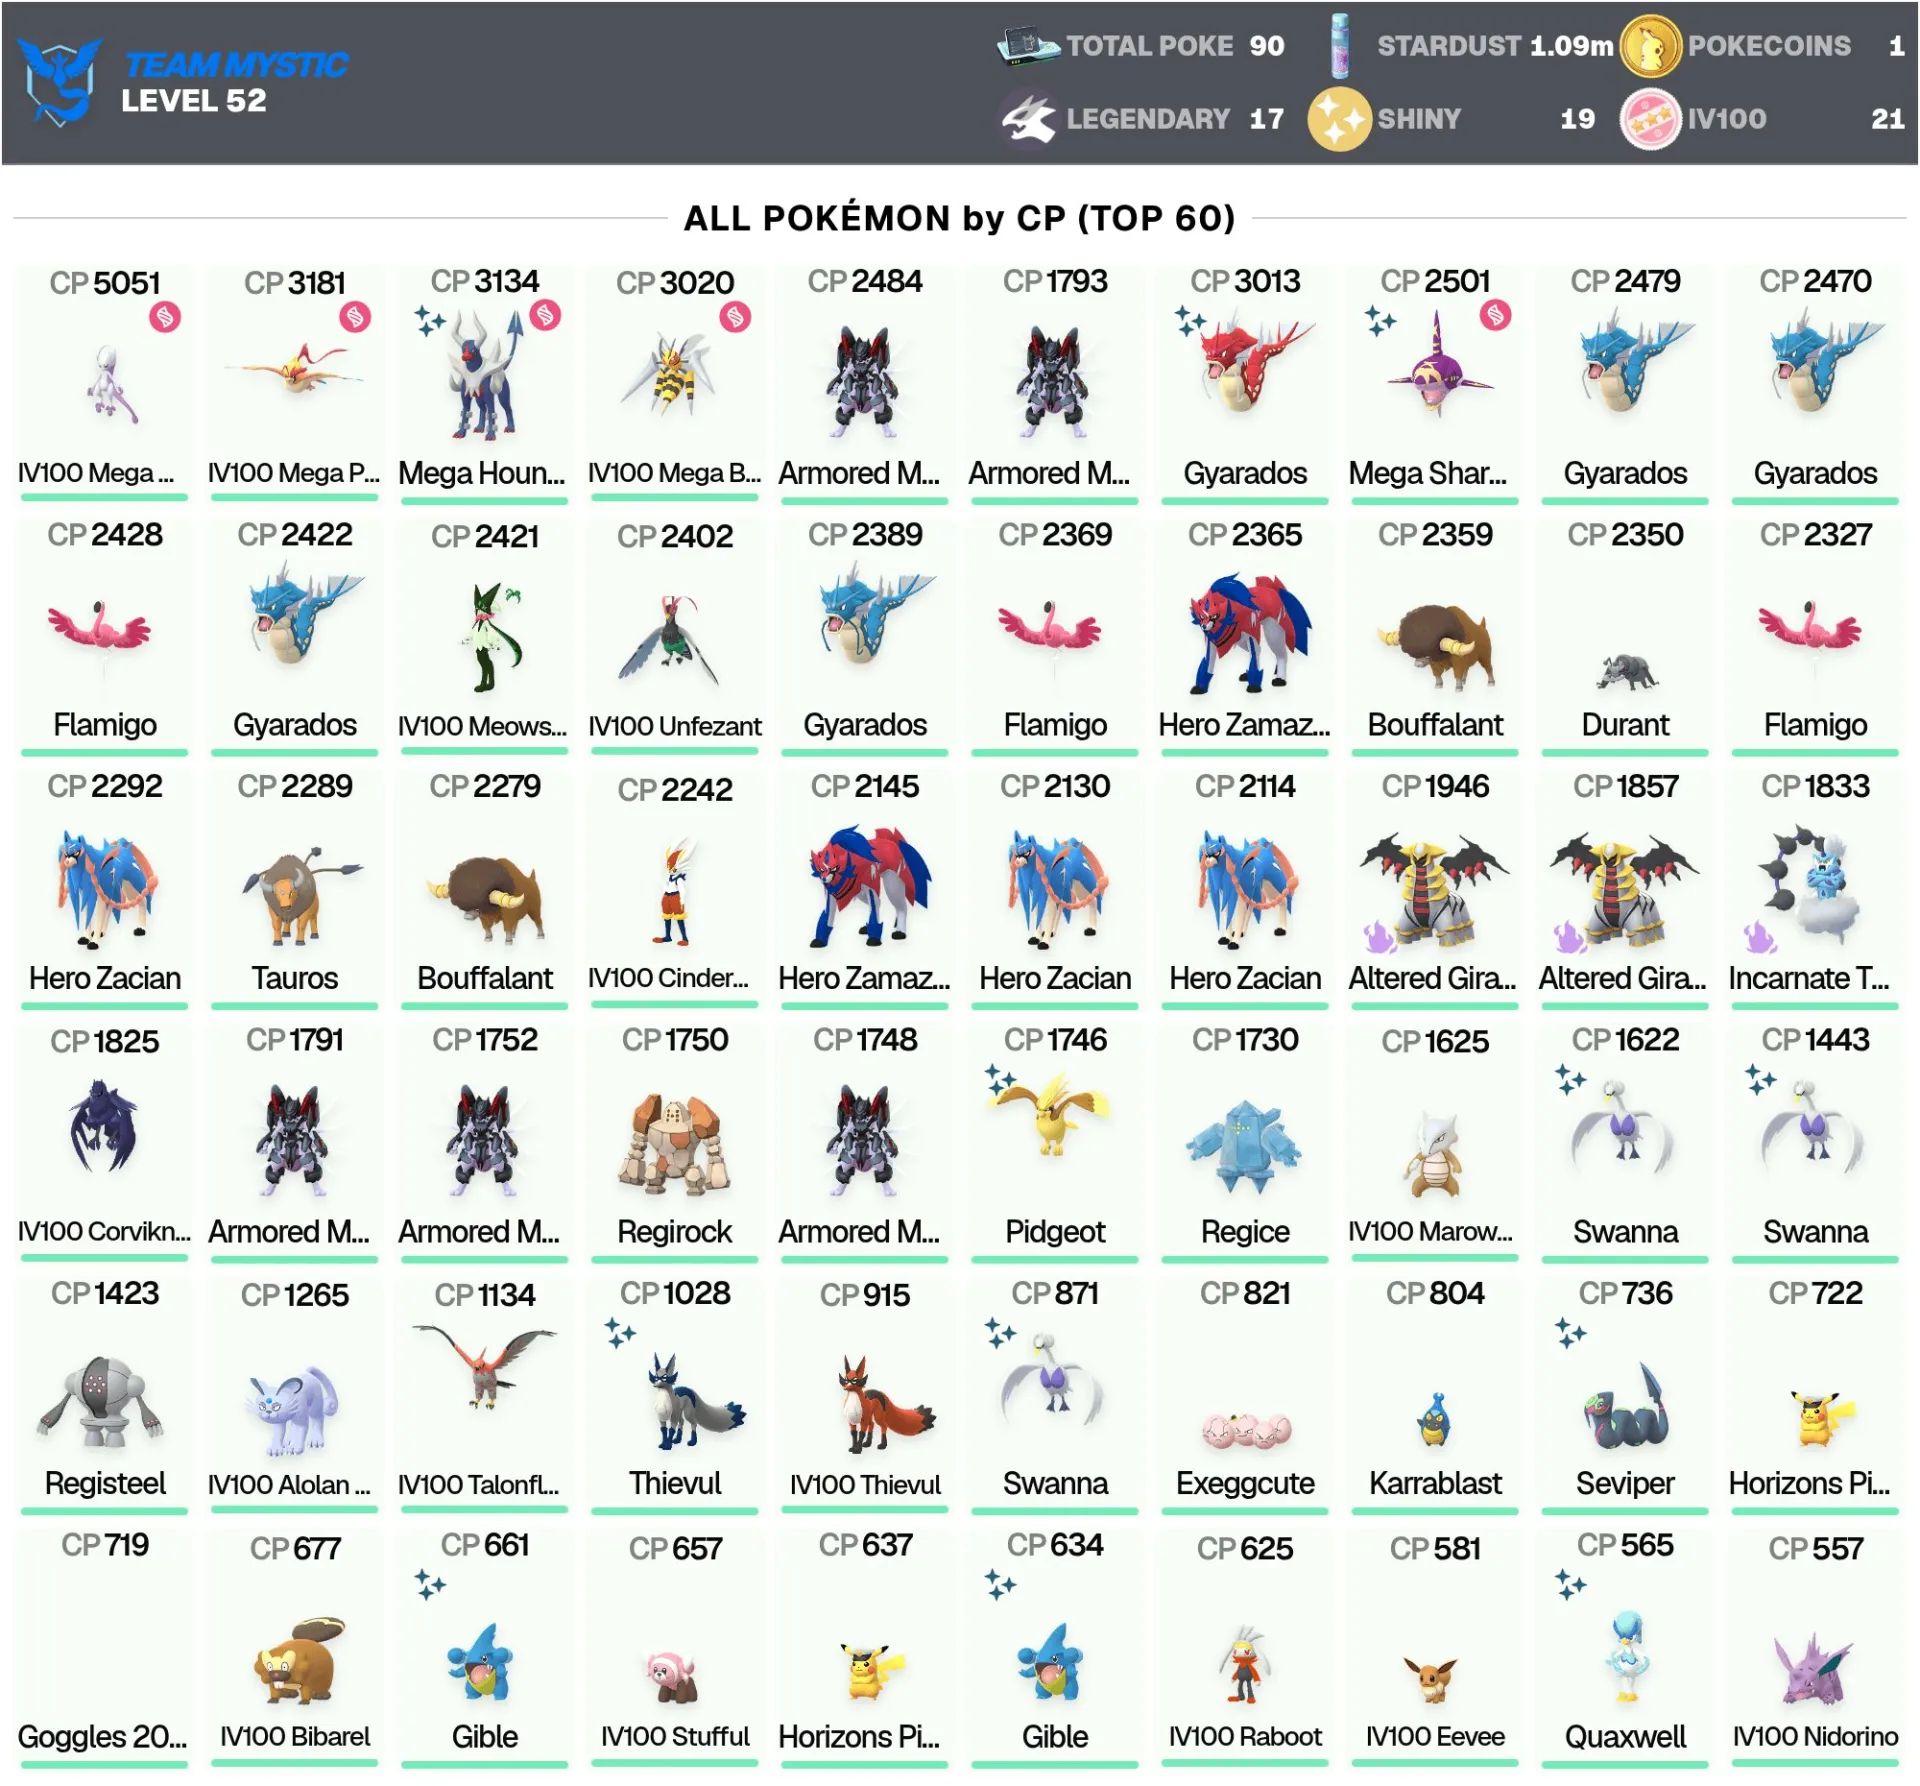The width and height of the screenshot is (1920, 1786).
Task: Click shiny sparkles on CP 3013 Gyarados
Action: click(x=1190, y=320)
